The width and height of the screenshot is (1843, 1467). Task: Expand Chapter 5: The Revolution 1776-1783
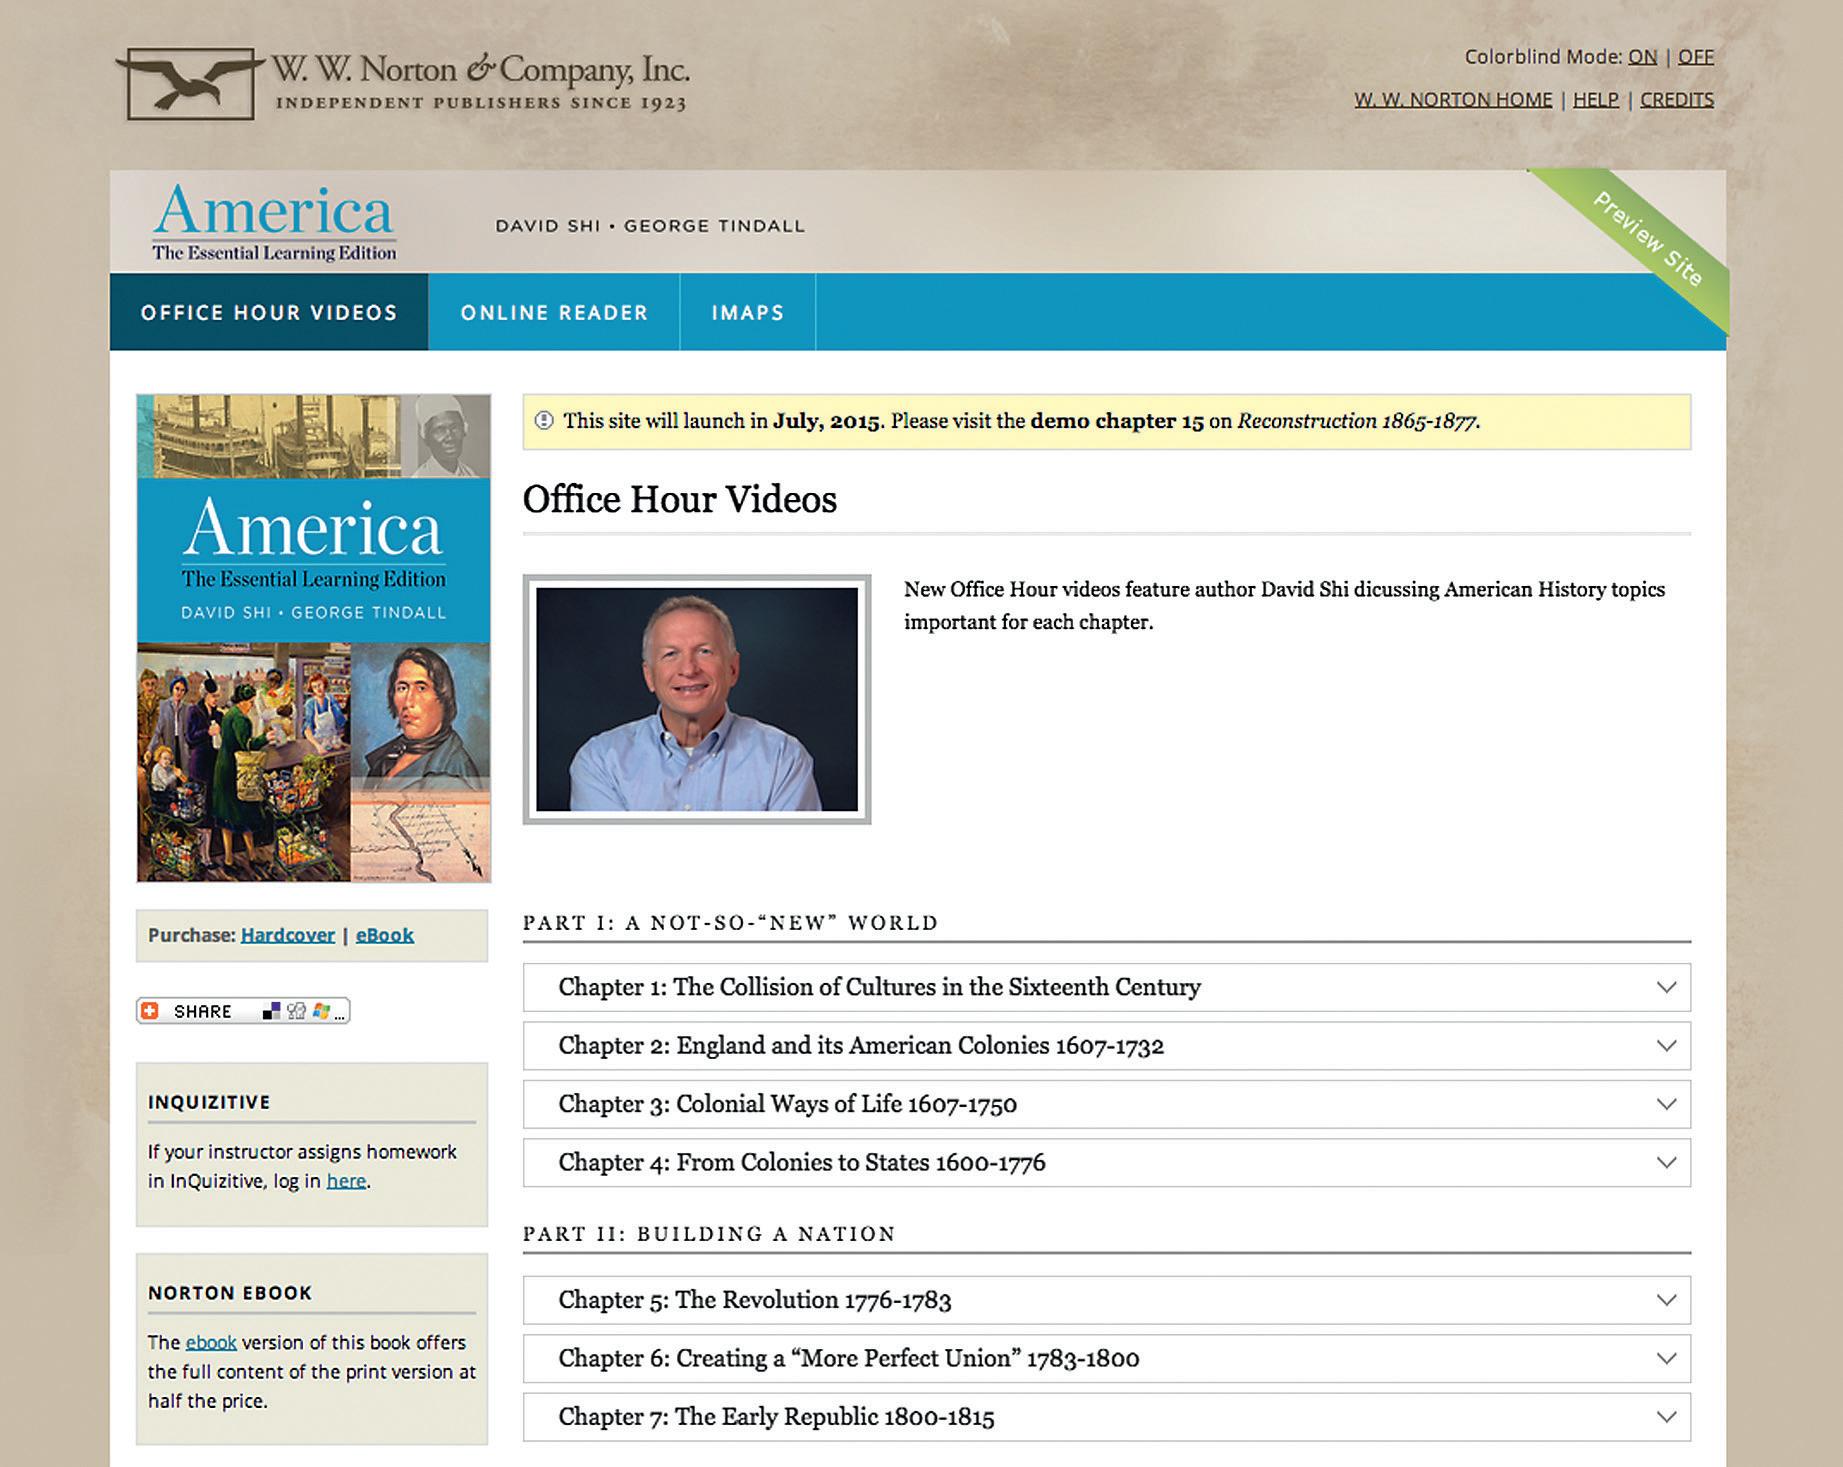[1107, 1300]
